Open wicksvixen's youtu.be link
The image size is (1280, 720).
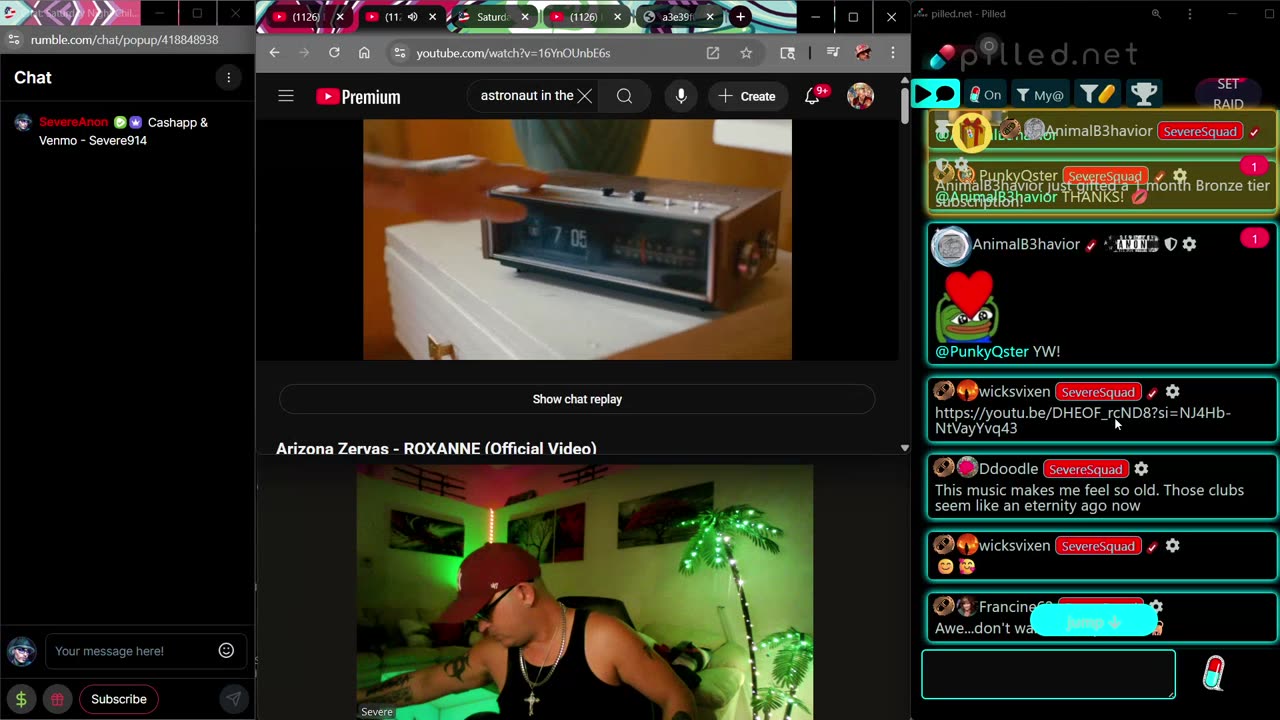tap(1082, 420)
